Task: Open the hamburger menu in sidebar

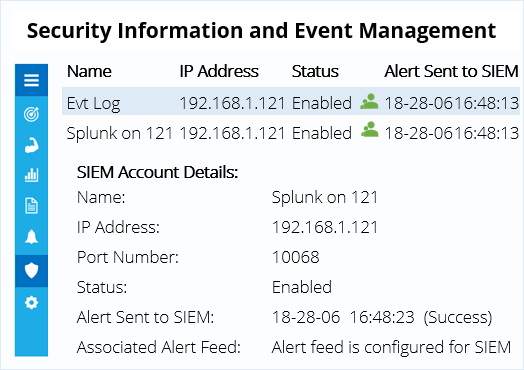Action: 31,80
